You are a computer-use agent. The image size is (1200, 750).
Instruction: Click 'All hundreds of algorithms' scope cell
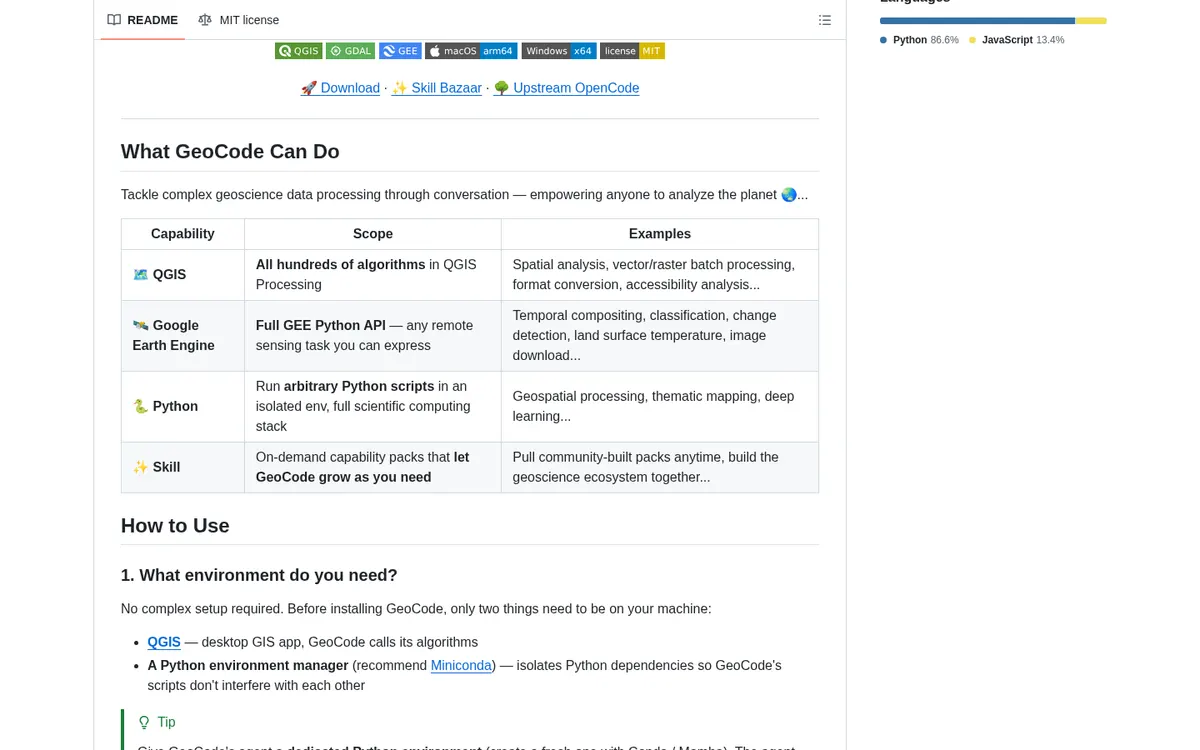point(373,275)
